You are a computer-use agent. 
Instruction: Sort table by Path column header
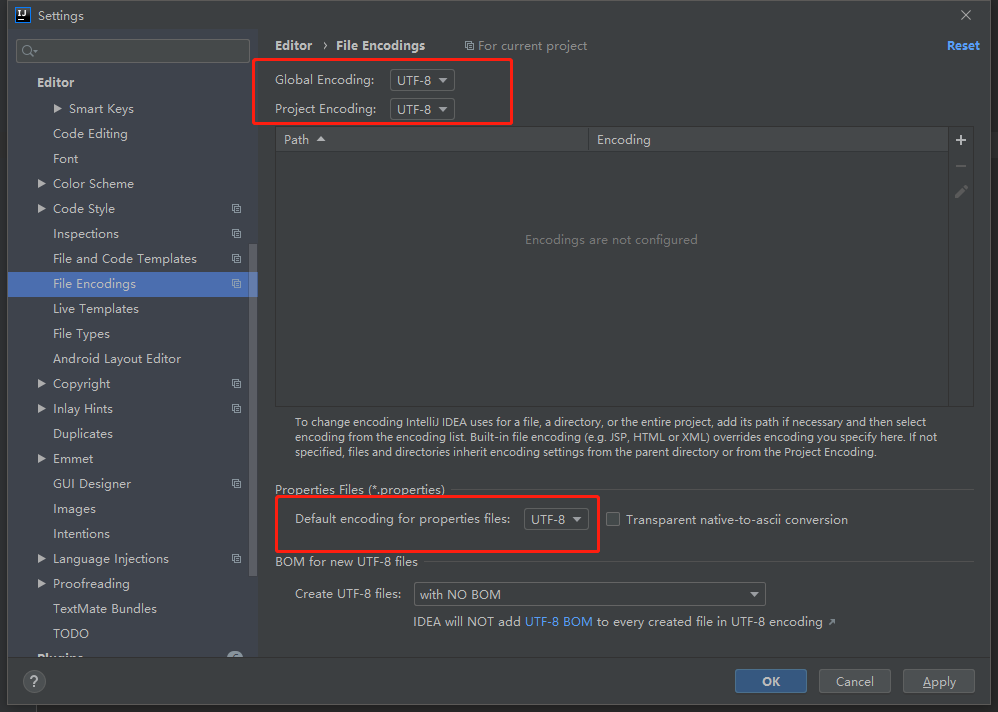tap(432, 139)
